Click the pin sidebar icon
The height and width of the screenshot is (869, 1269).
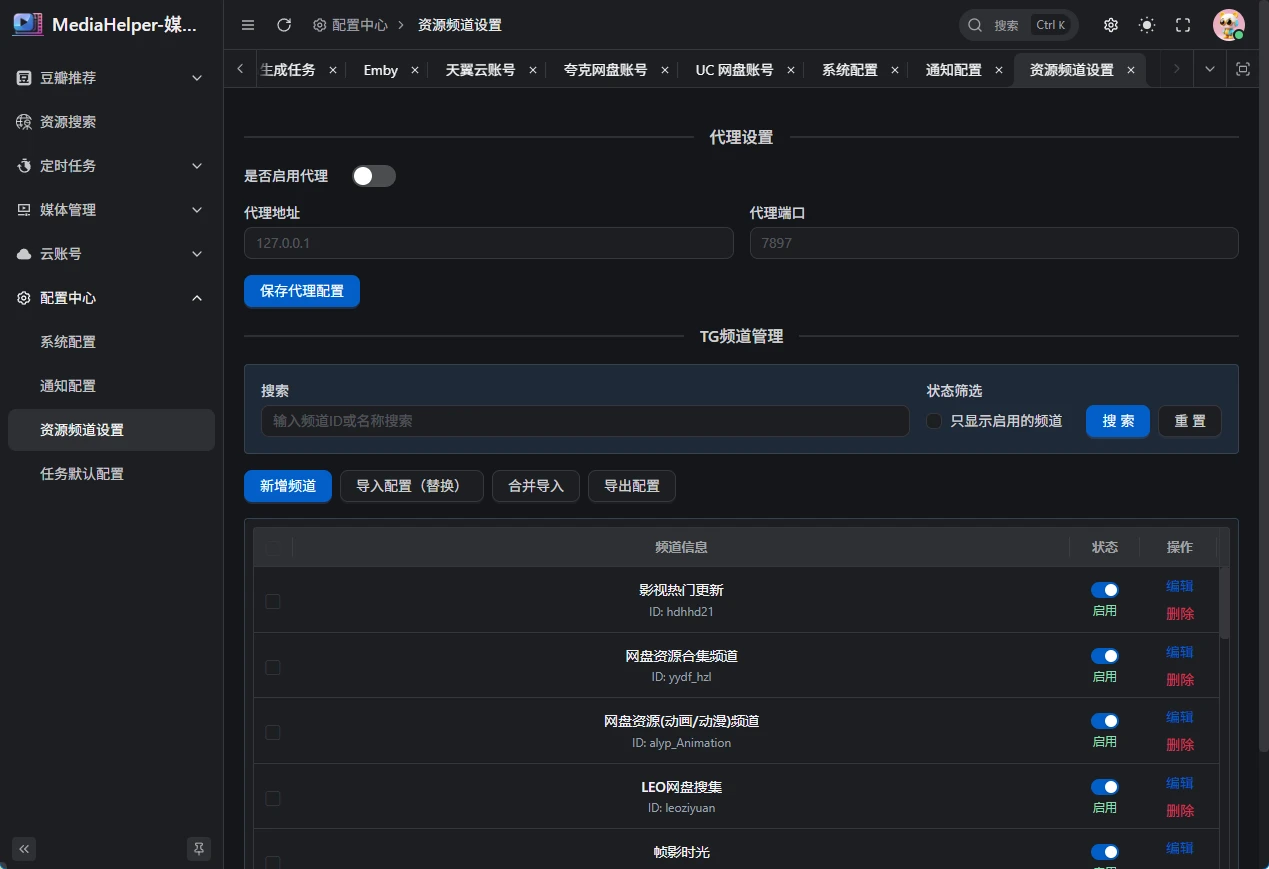tap(199, 849)
